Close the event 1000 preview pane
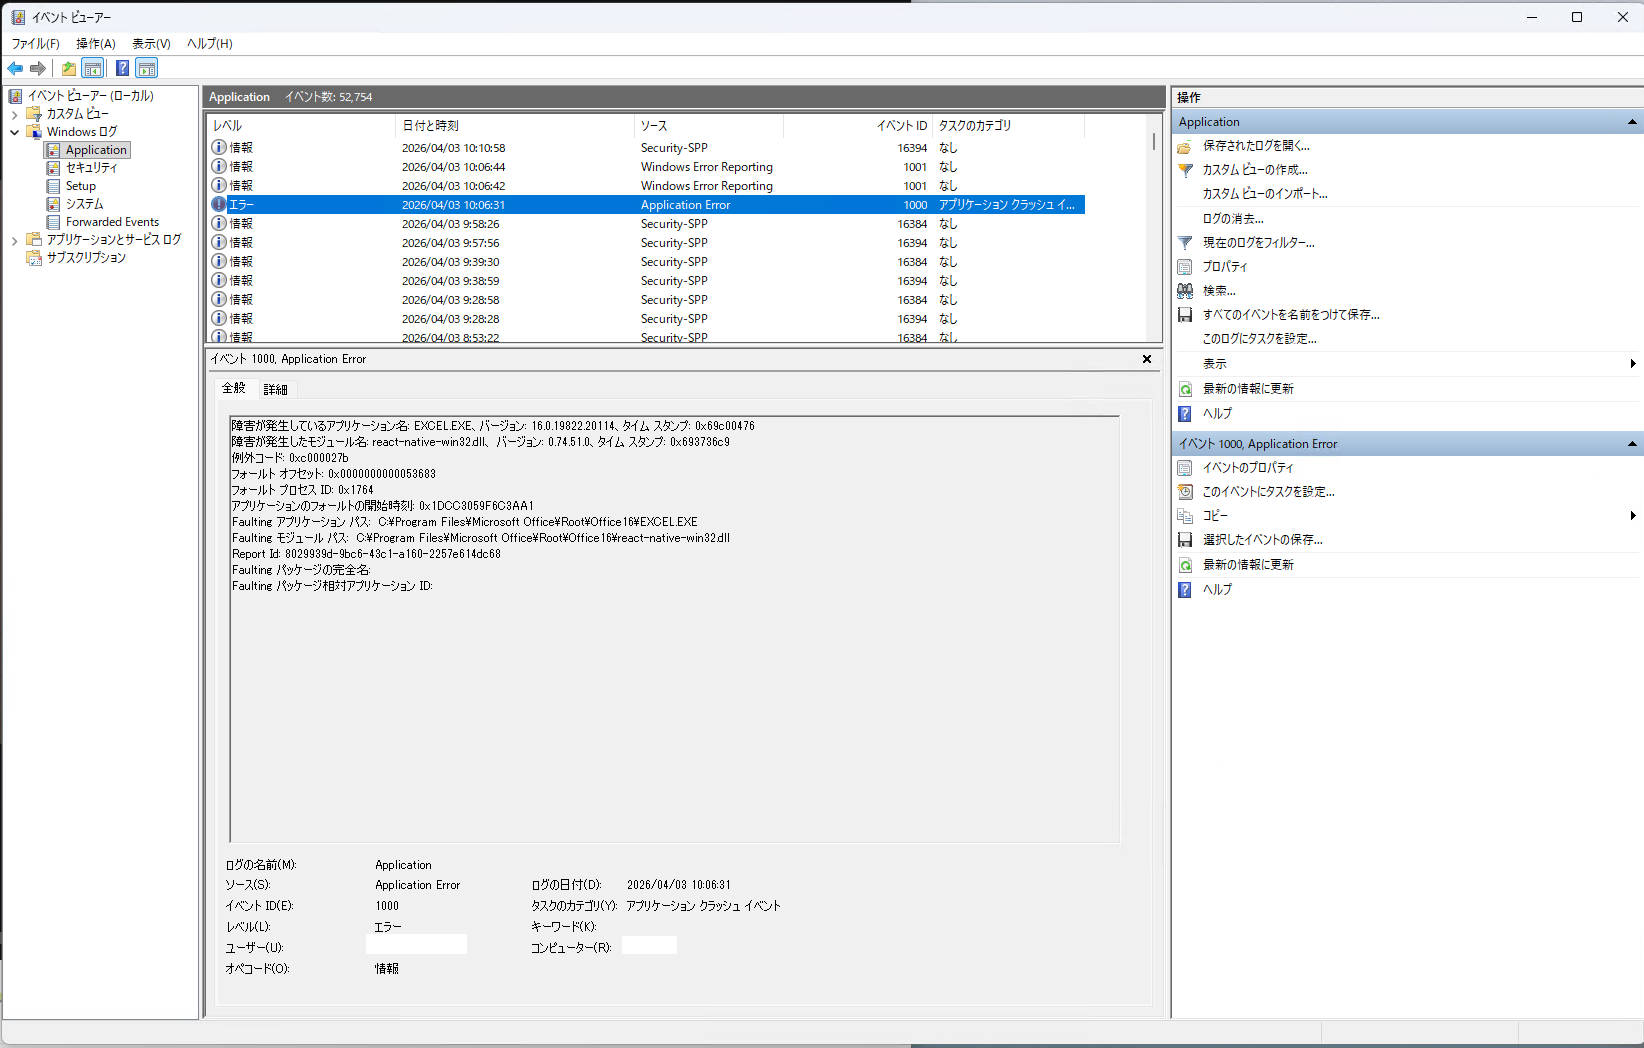The height and width of the screenshot is (1048, 1644). pos(1147,359)
